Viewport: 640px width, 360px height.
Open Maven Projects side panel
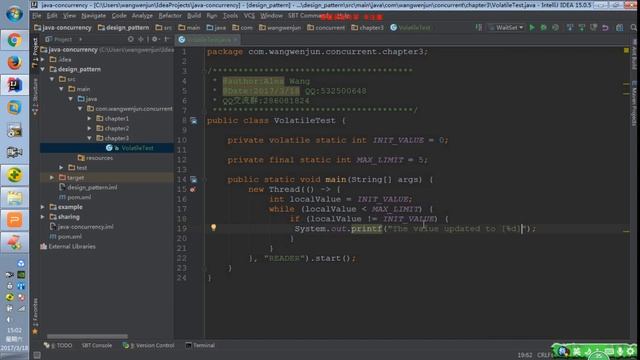click(x=634, y=103)
